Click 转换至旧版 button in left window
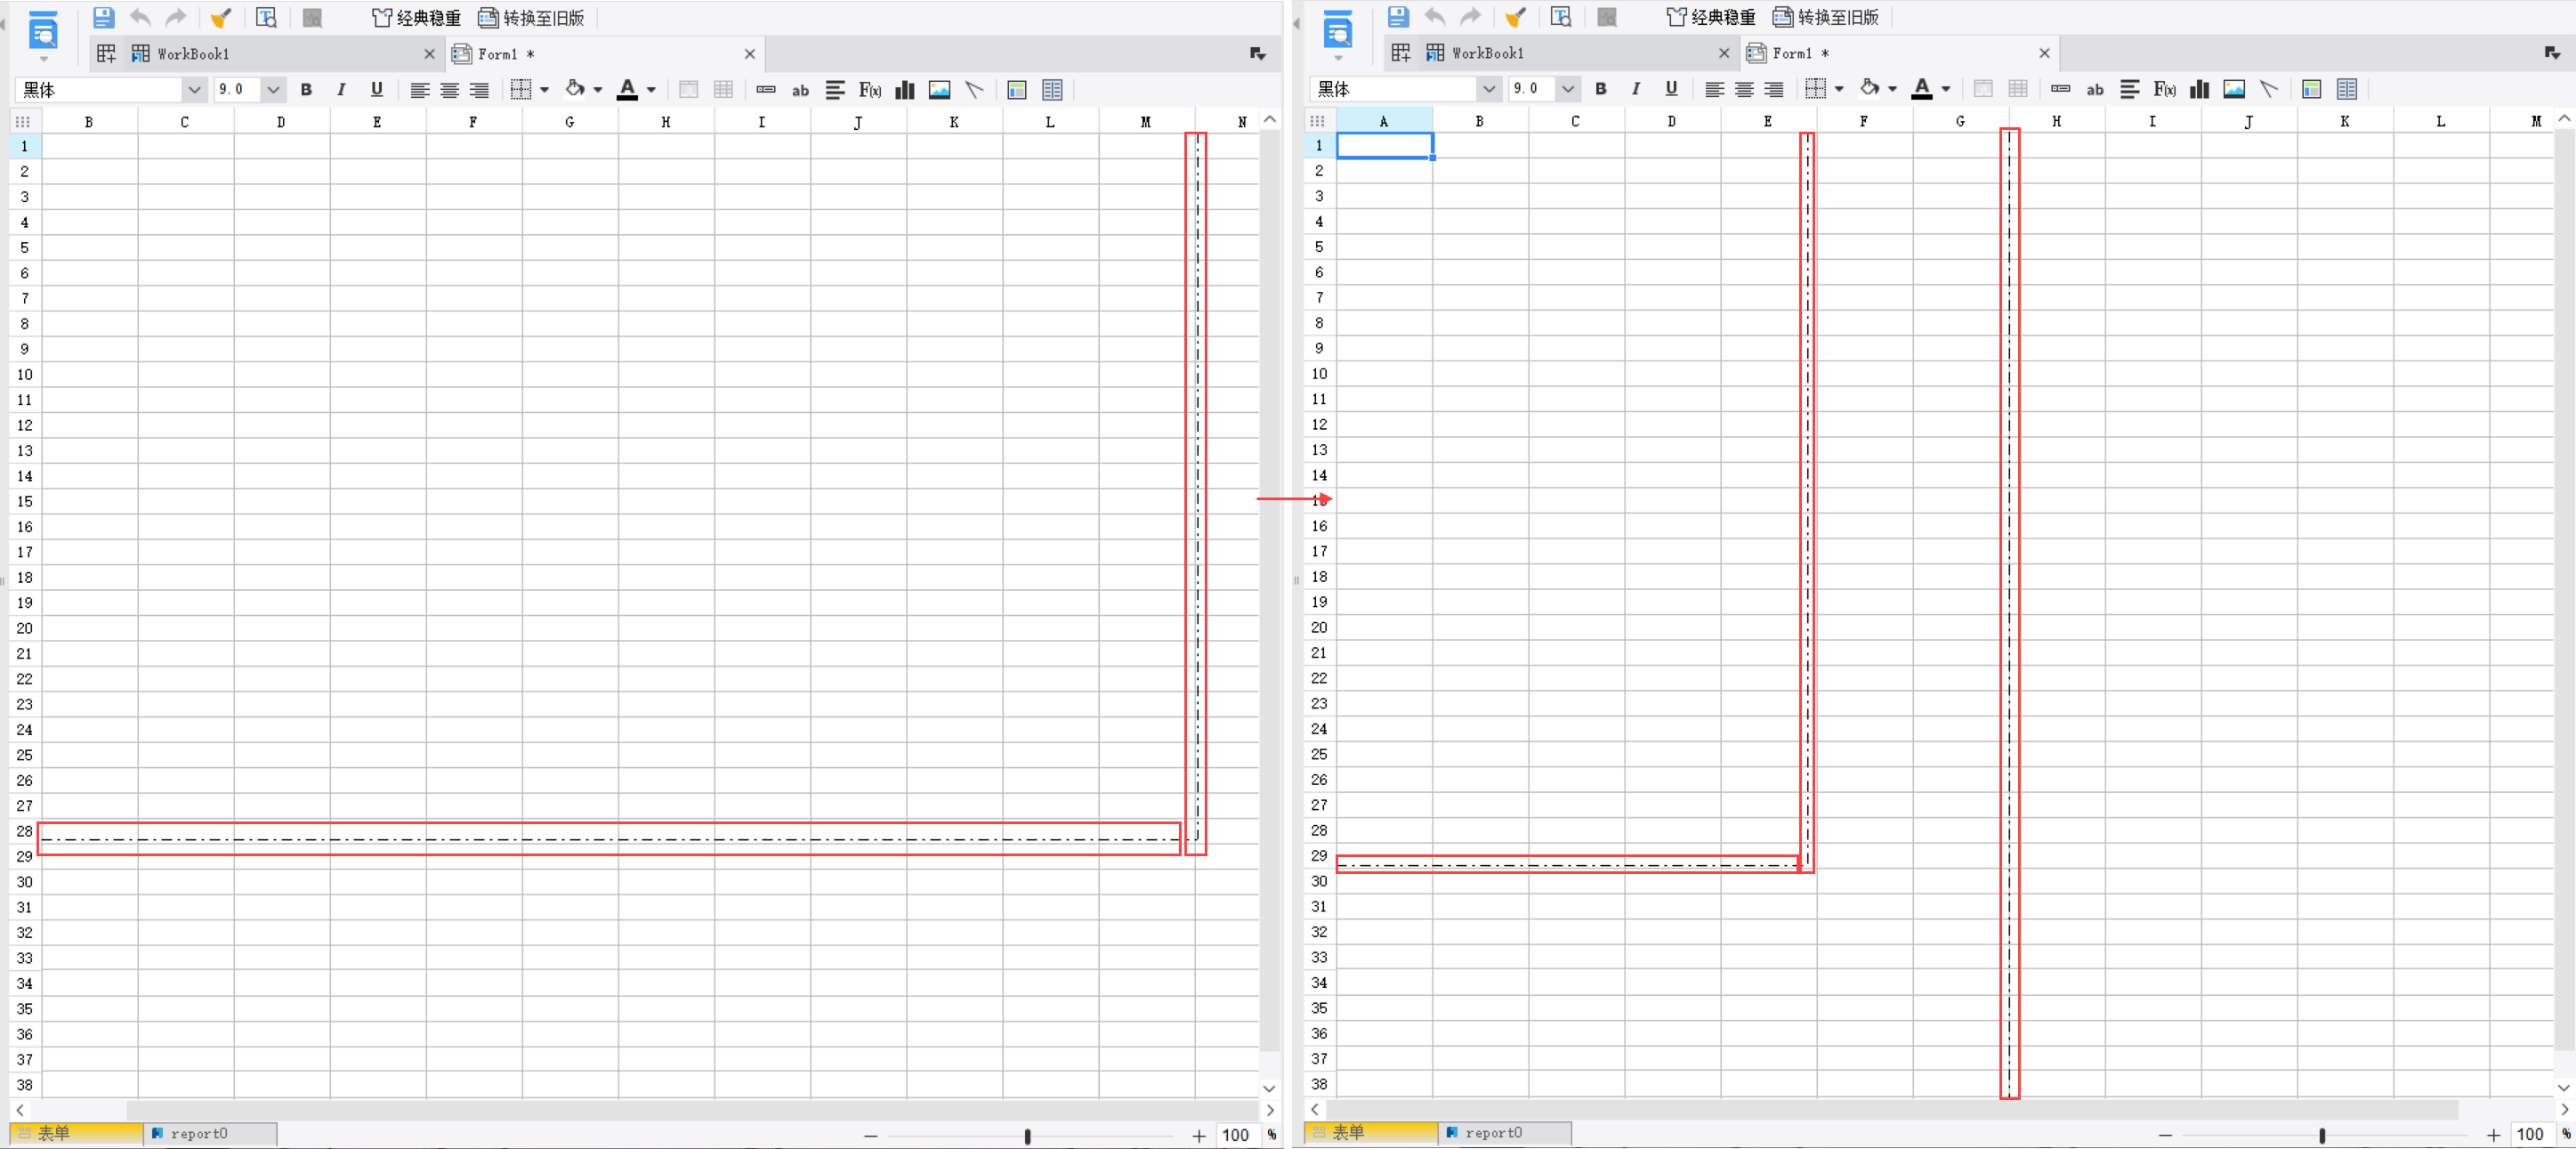Image resolution: width=2576 pixels, height=1149 pixels. [531, 17]
